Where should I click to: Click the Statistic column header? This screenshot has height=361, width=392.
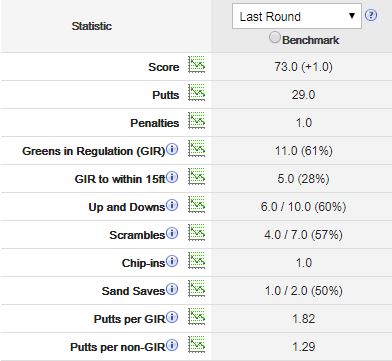coord(92,26)
